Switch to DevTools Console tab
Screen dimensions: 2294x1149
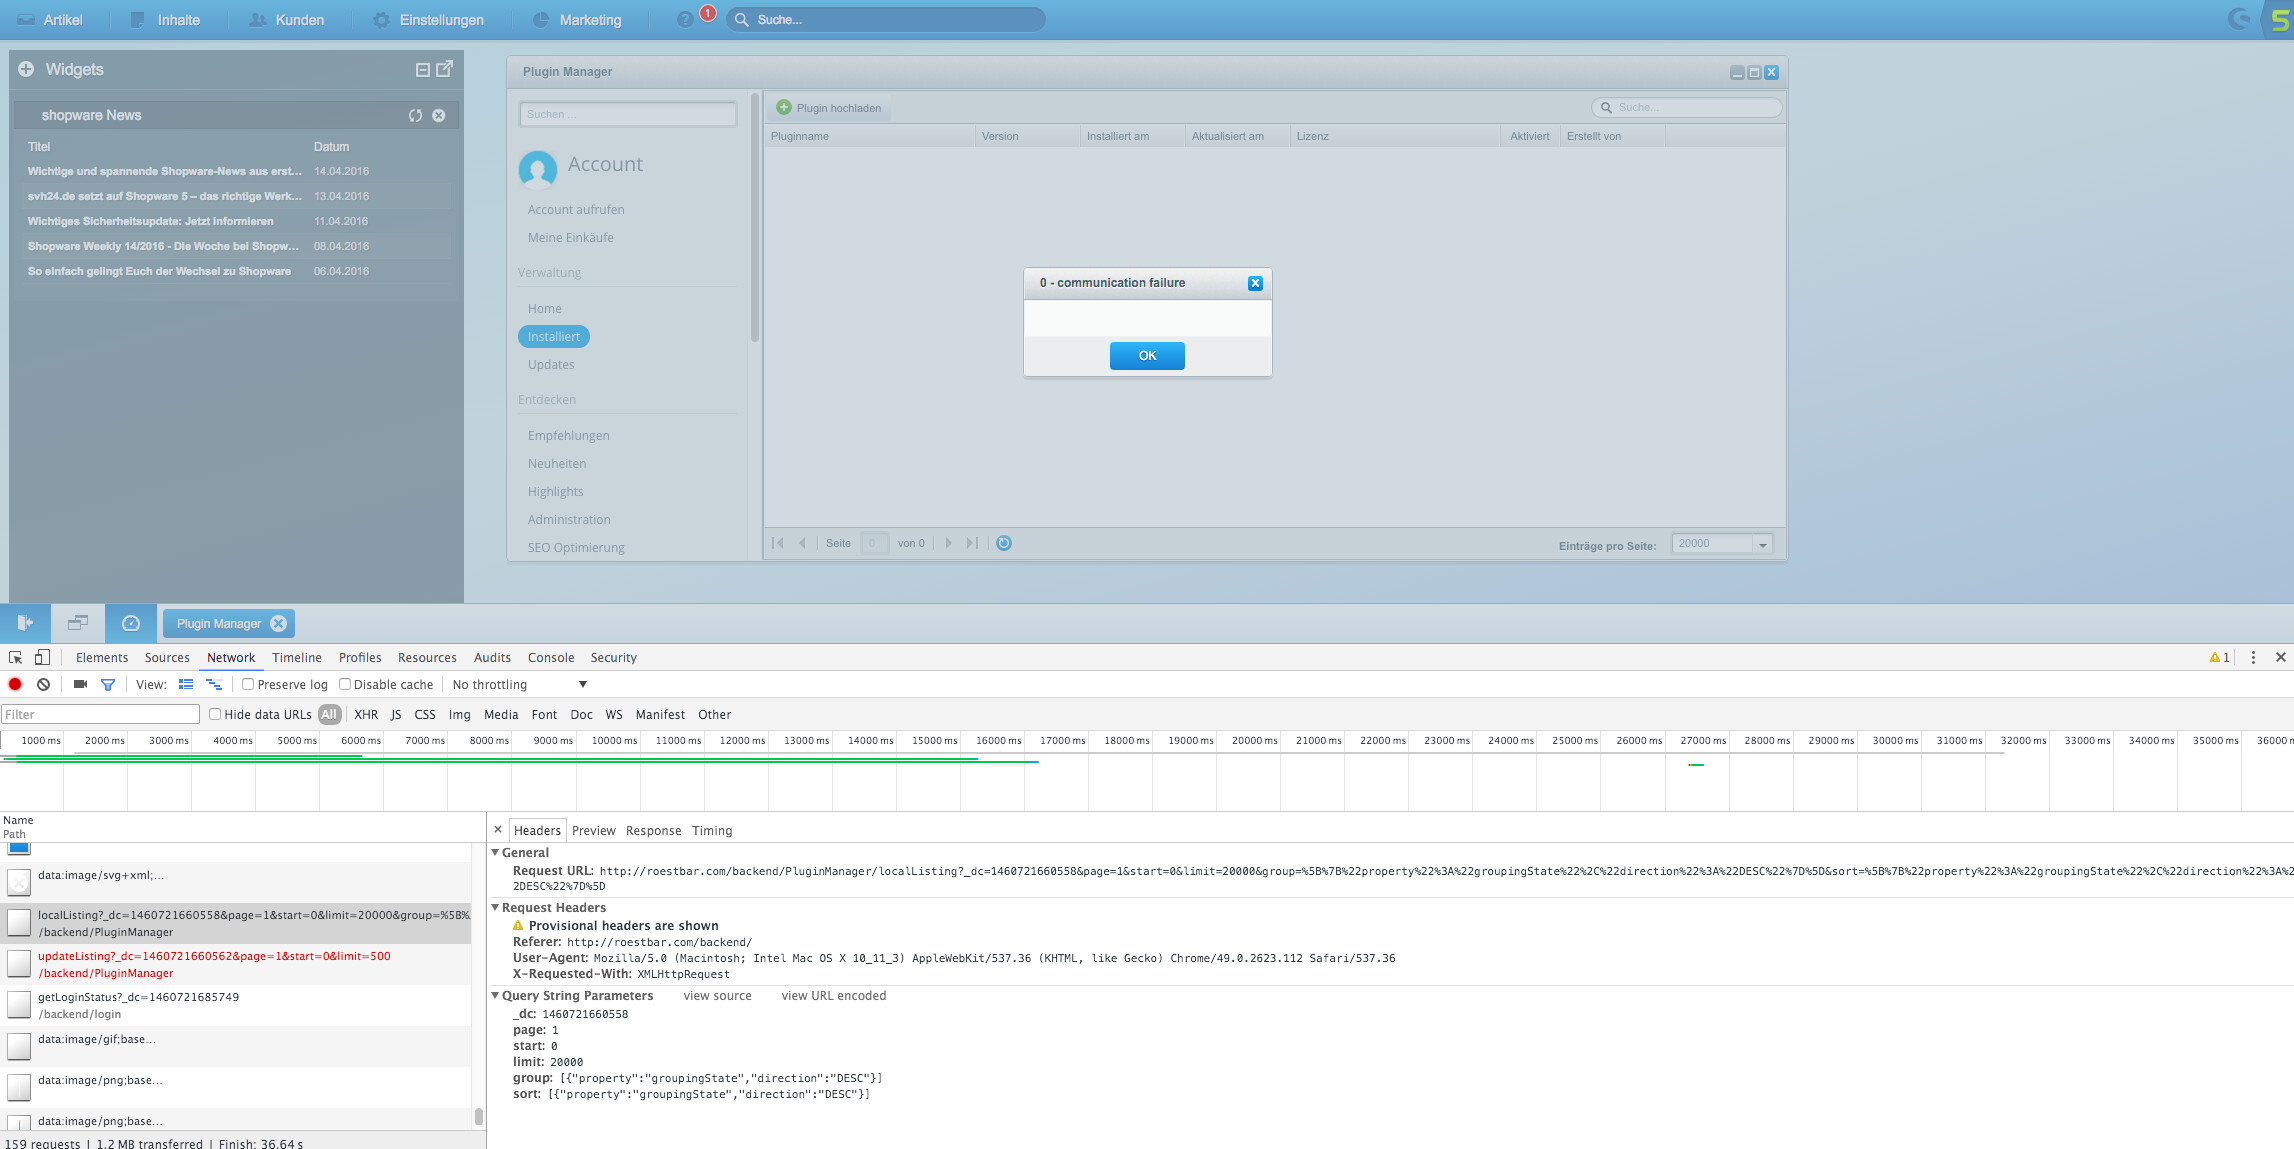tap(551, 657)
